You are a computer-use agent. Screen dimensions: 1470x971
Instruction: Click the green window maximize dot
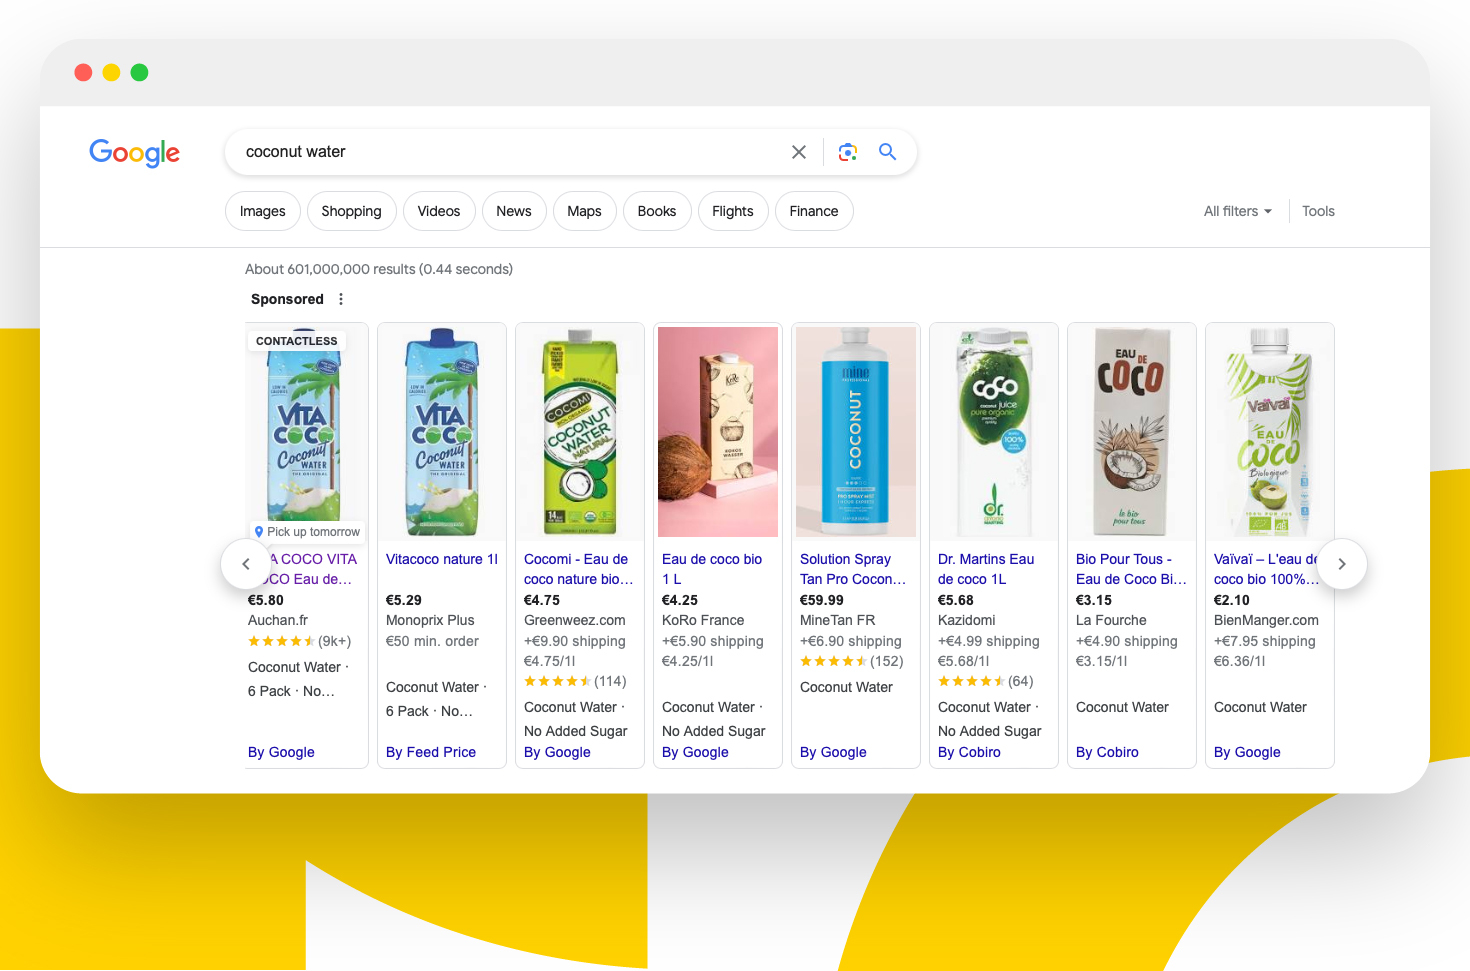140,72
